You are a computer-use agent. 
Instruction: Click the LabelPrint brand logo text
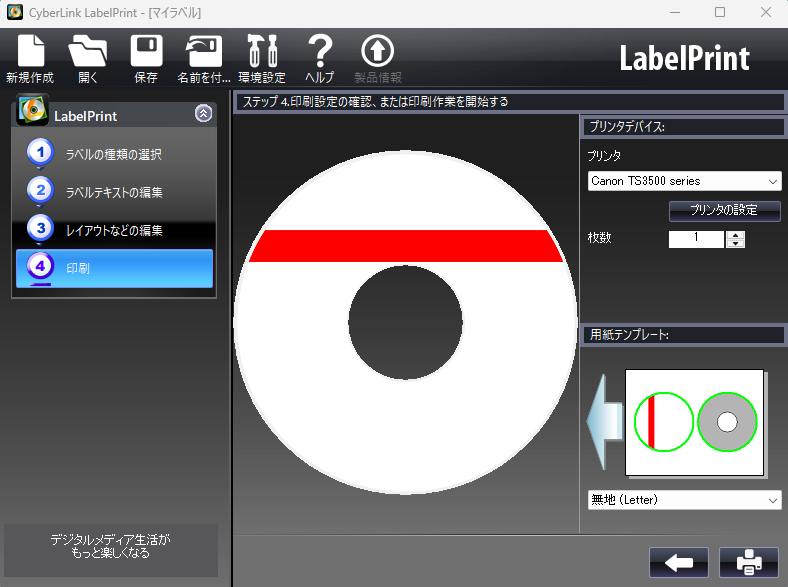pos(684,58)
